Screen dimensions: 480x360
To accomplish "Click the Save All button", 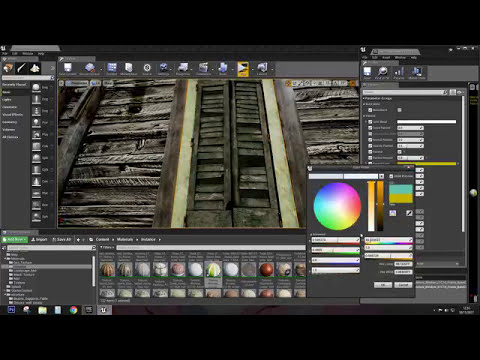I will [62, 239].
